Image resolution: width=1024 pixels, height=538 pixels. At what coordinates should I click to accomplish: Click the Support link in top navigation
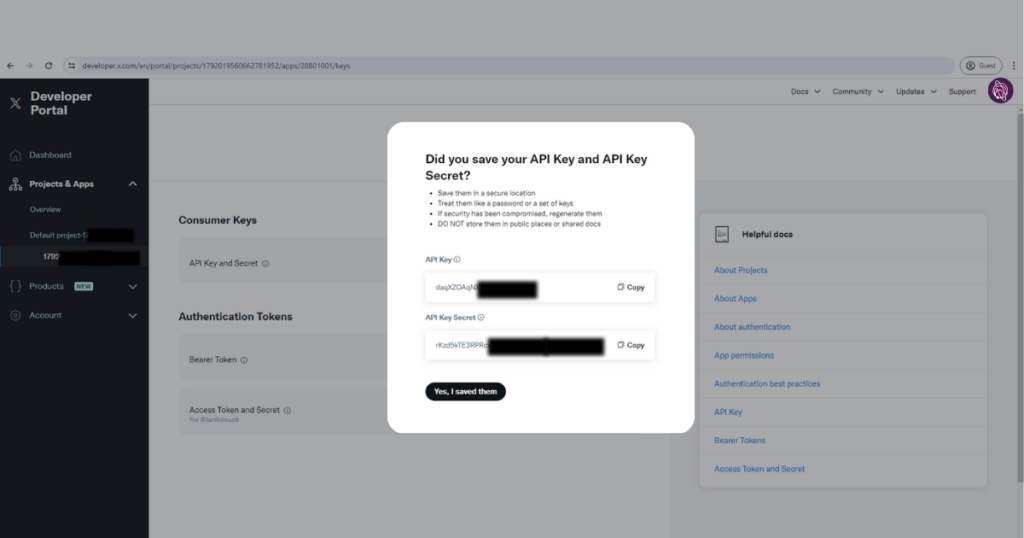(x=962, y=91)
